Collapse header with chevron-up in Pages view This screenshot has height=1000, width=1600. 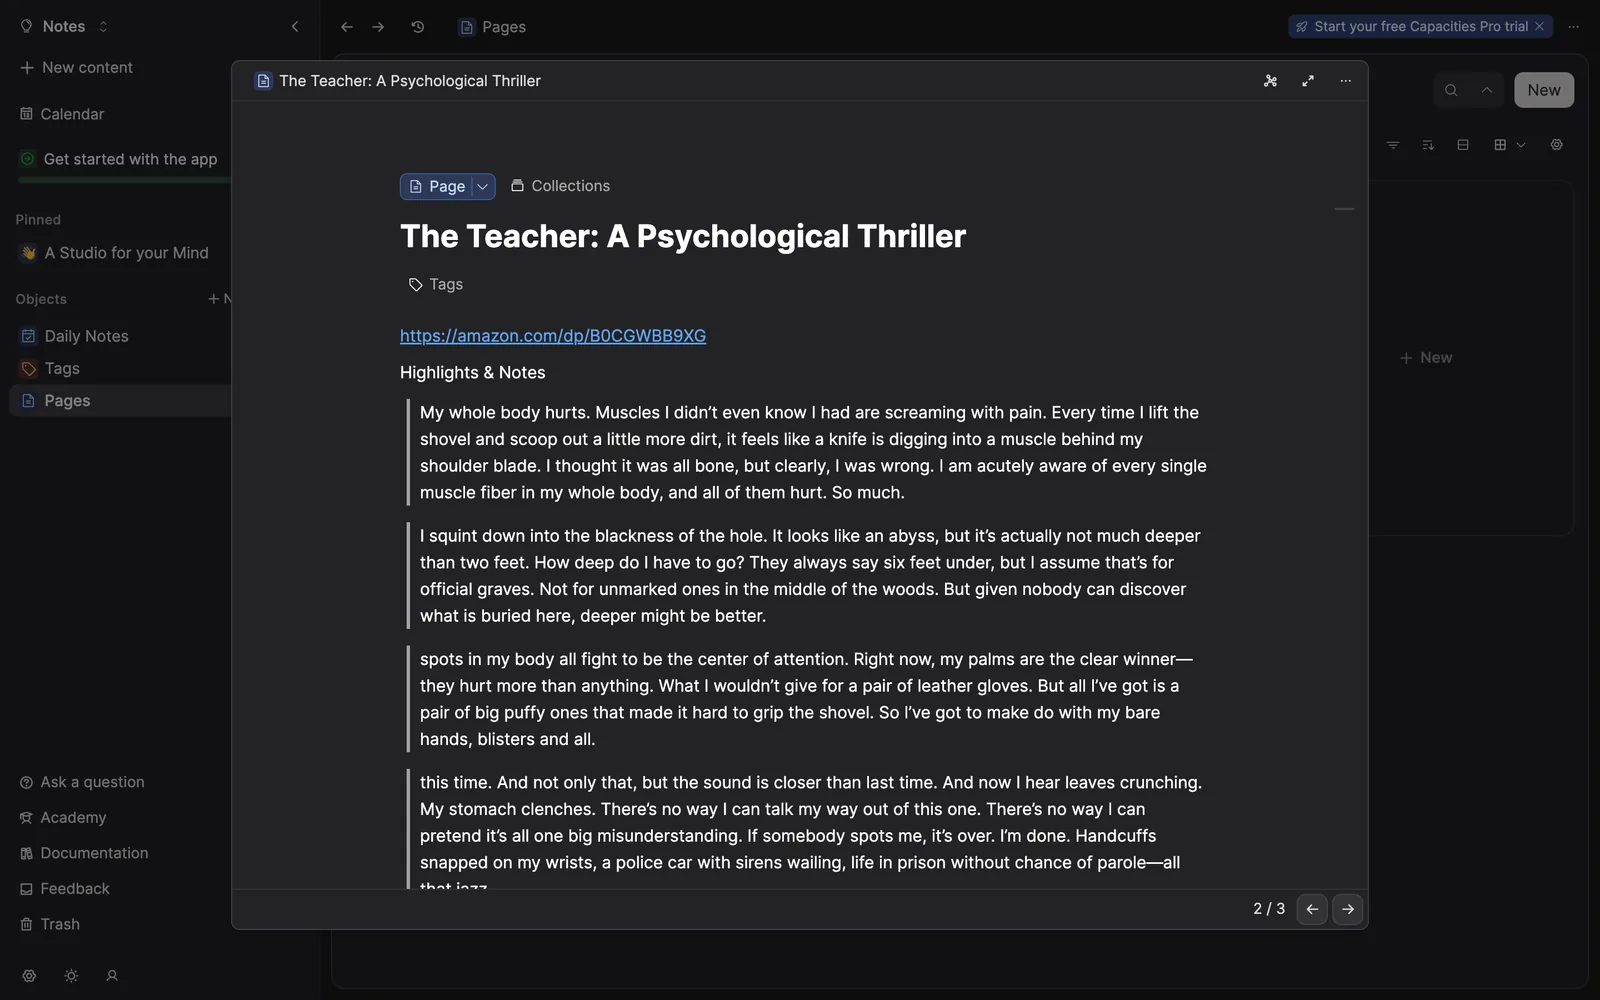tap(1487, 90)
